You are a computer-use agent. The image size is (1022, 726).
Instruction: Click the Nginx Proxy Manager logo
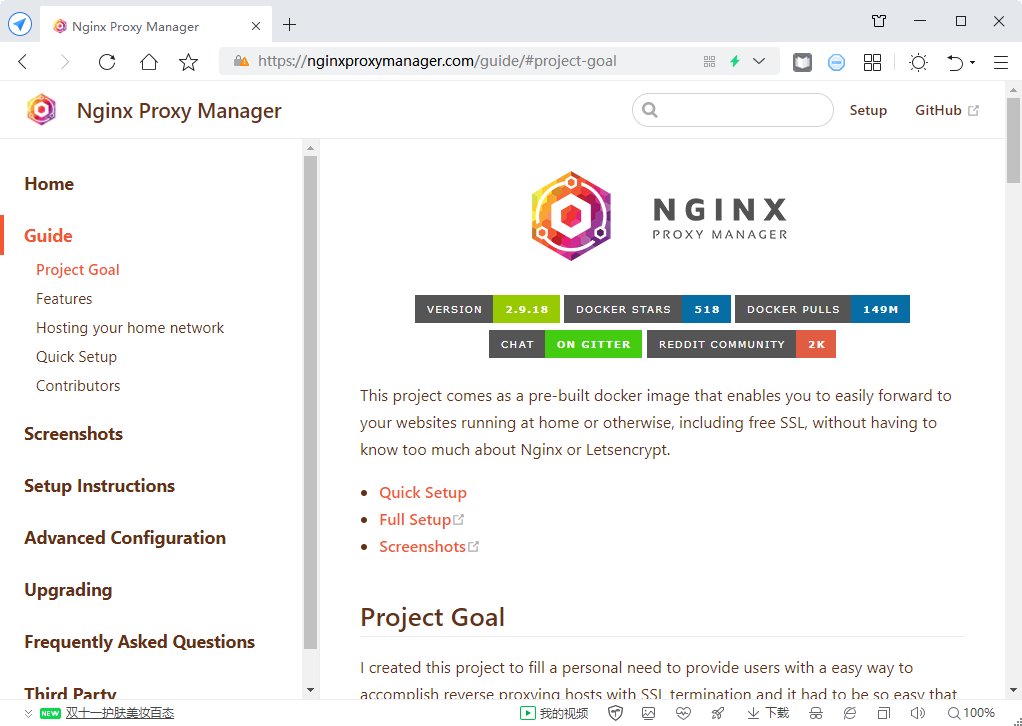[41, 110]
